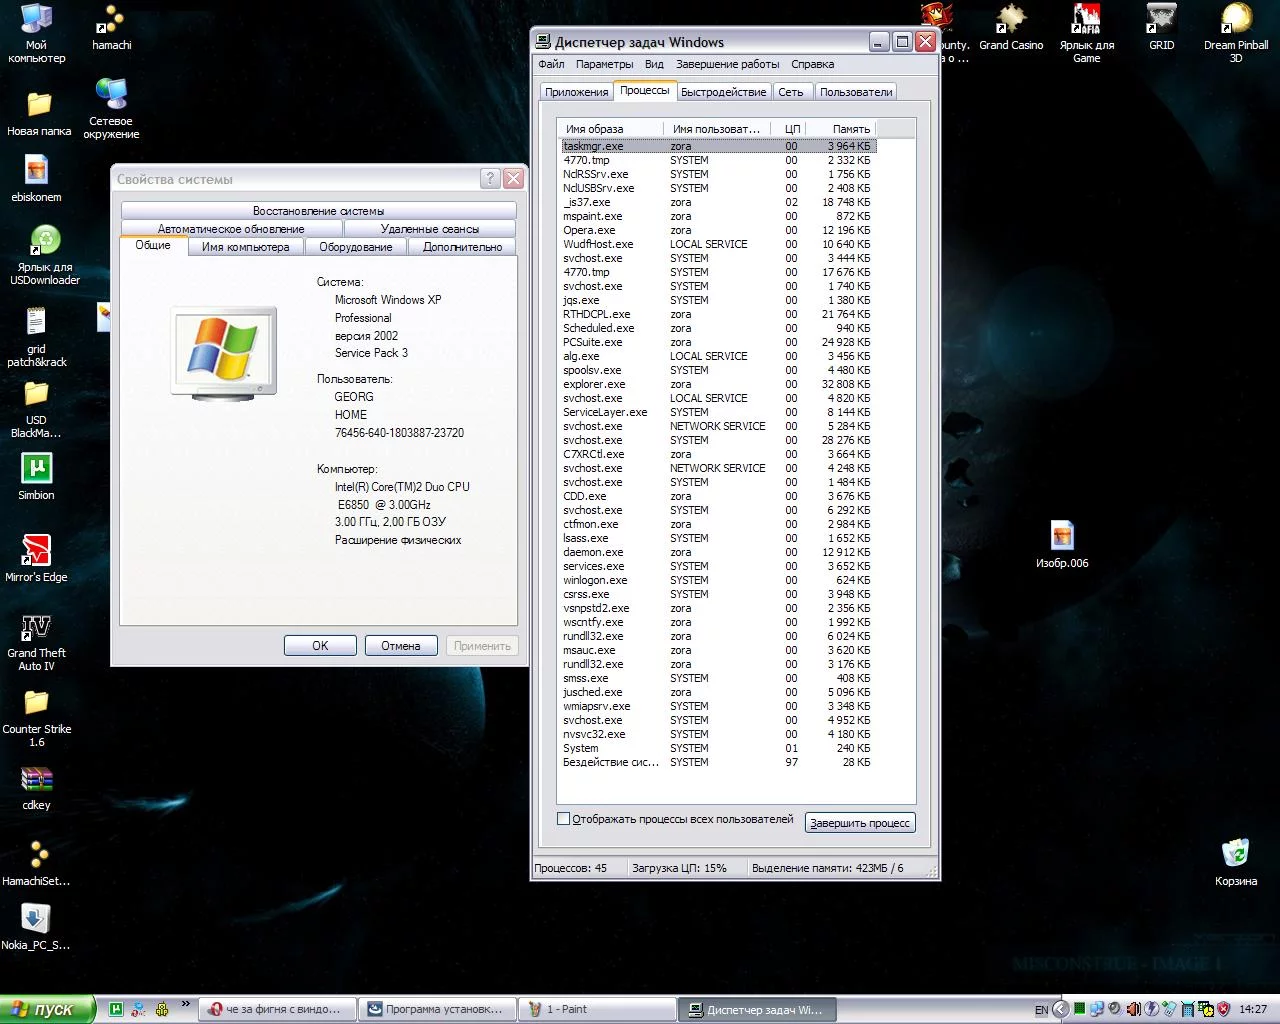Click OK in system properties dialog
Screen dimensions: 1280x1024
tap(320, 646)
